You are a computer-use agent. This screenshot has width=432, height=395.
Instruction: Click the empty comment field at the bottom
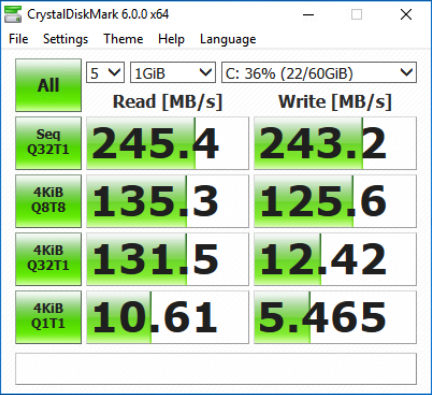tap(216, 369)
